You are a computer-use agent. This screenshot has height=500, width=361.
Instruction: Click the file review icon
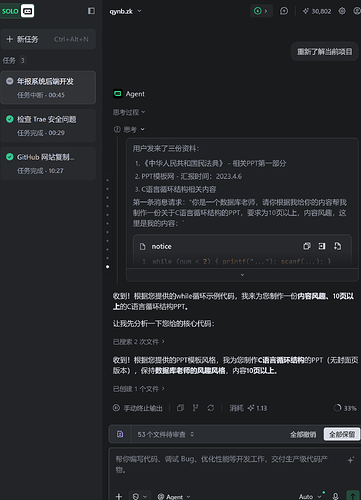coord(120,434)
